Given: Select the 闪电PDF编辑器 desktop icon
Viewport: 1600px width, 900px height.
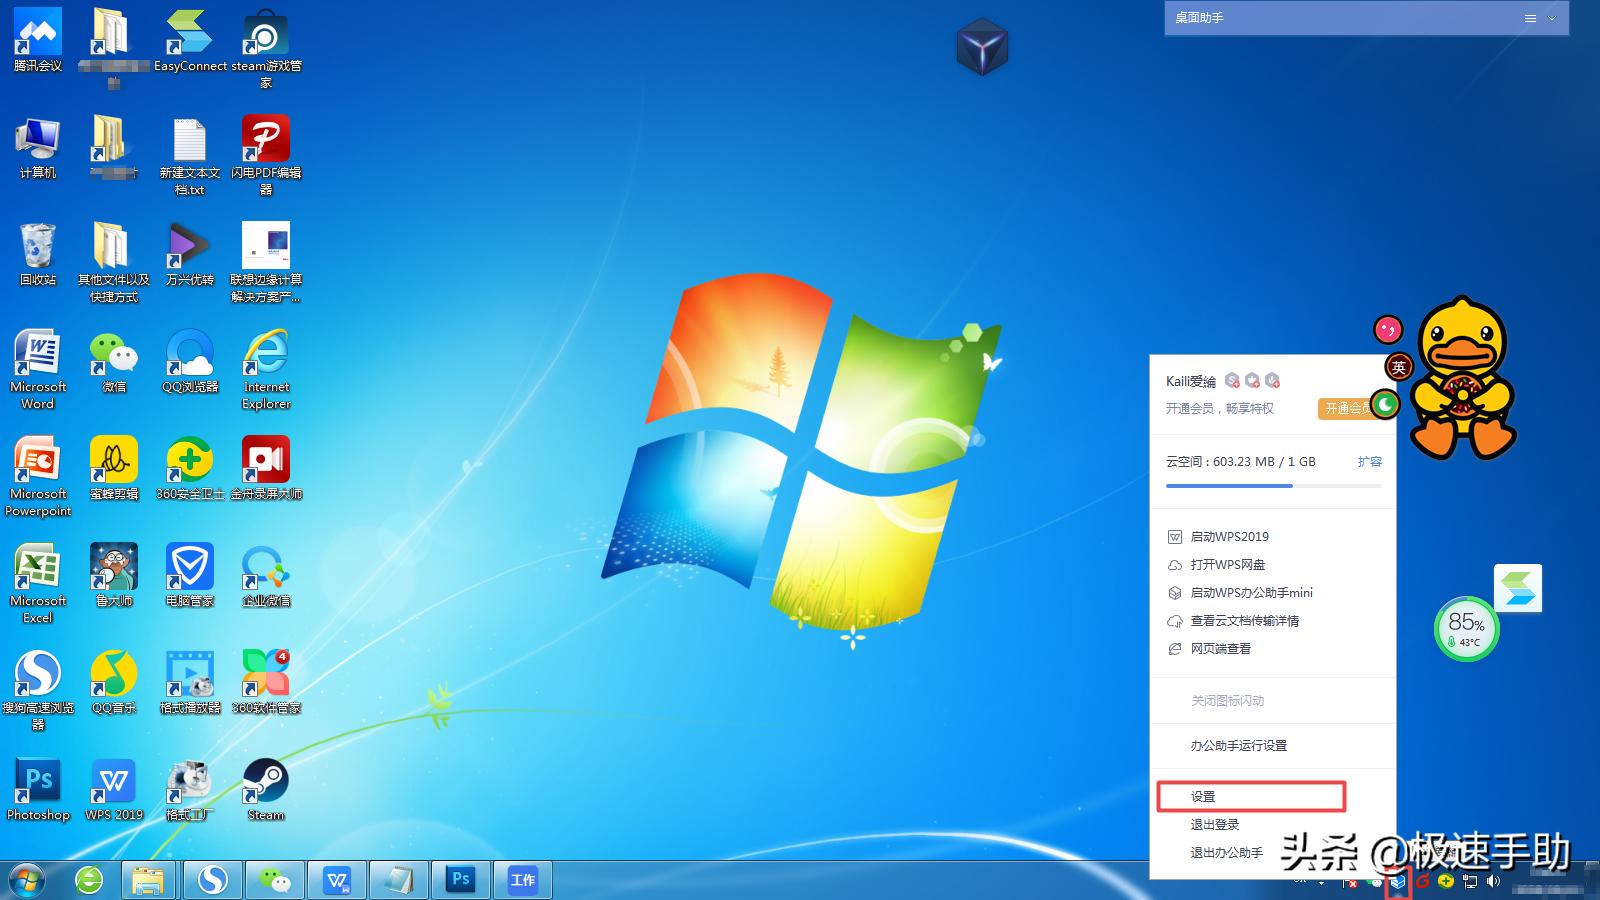Looking at the screenshot, I should point(266,147).
